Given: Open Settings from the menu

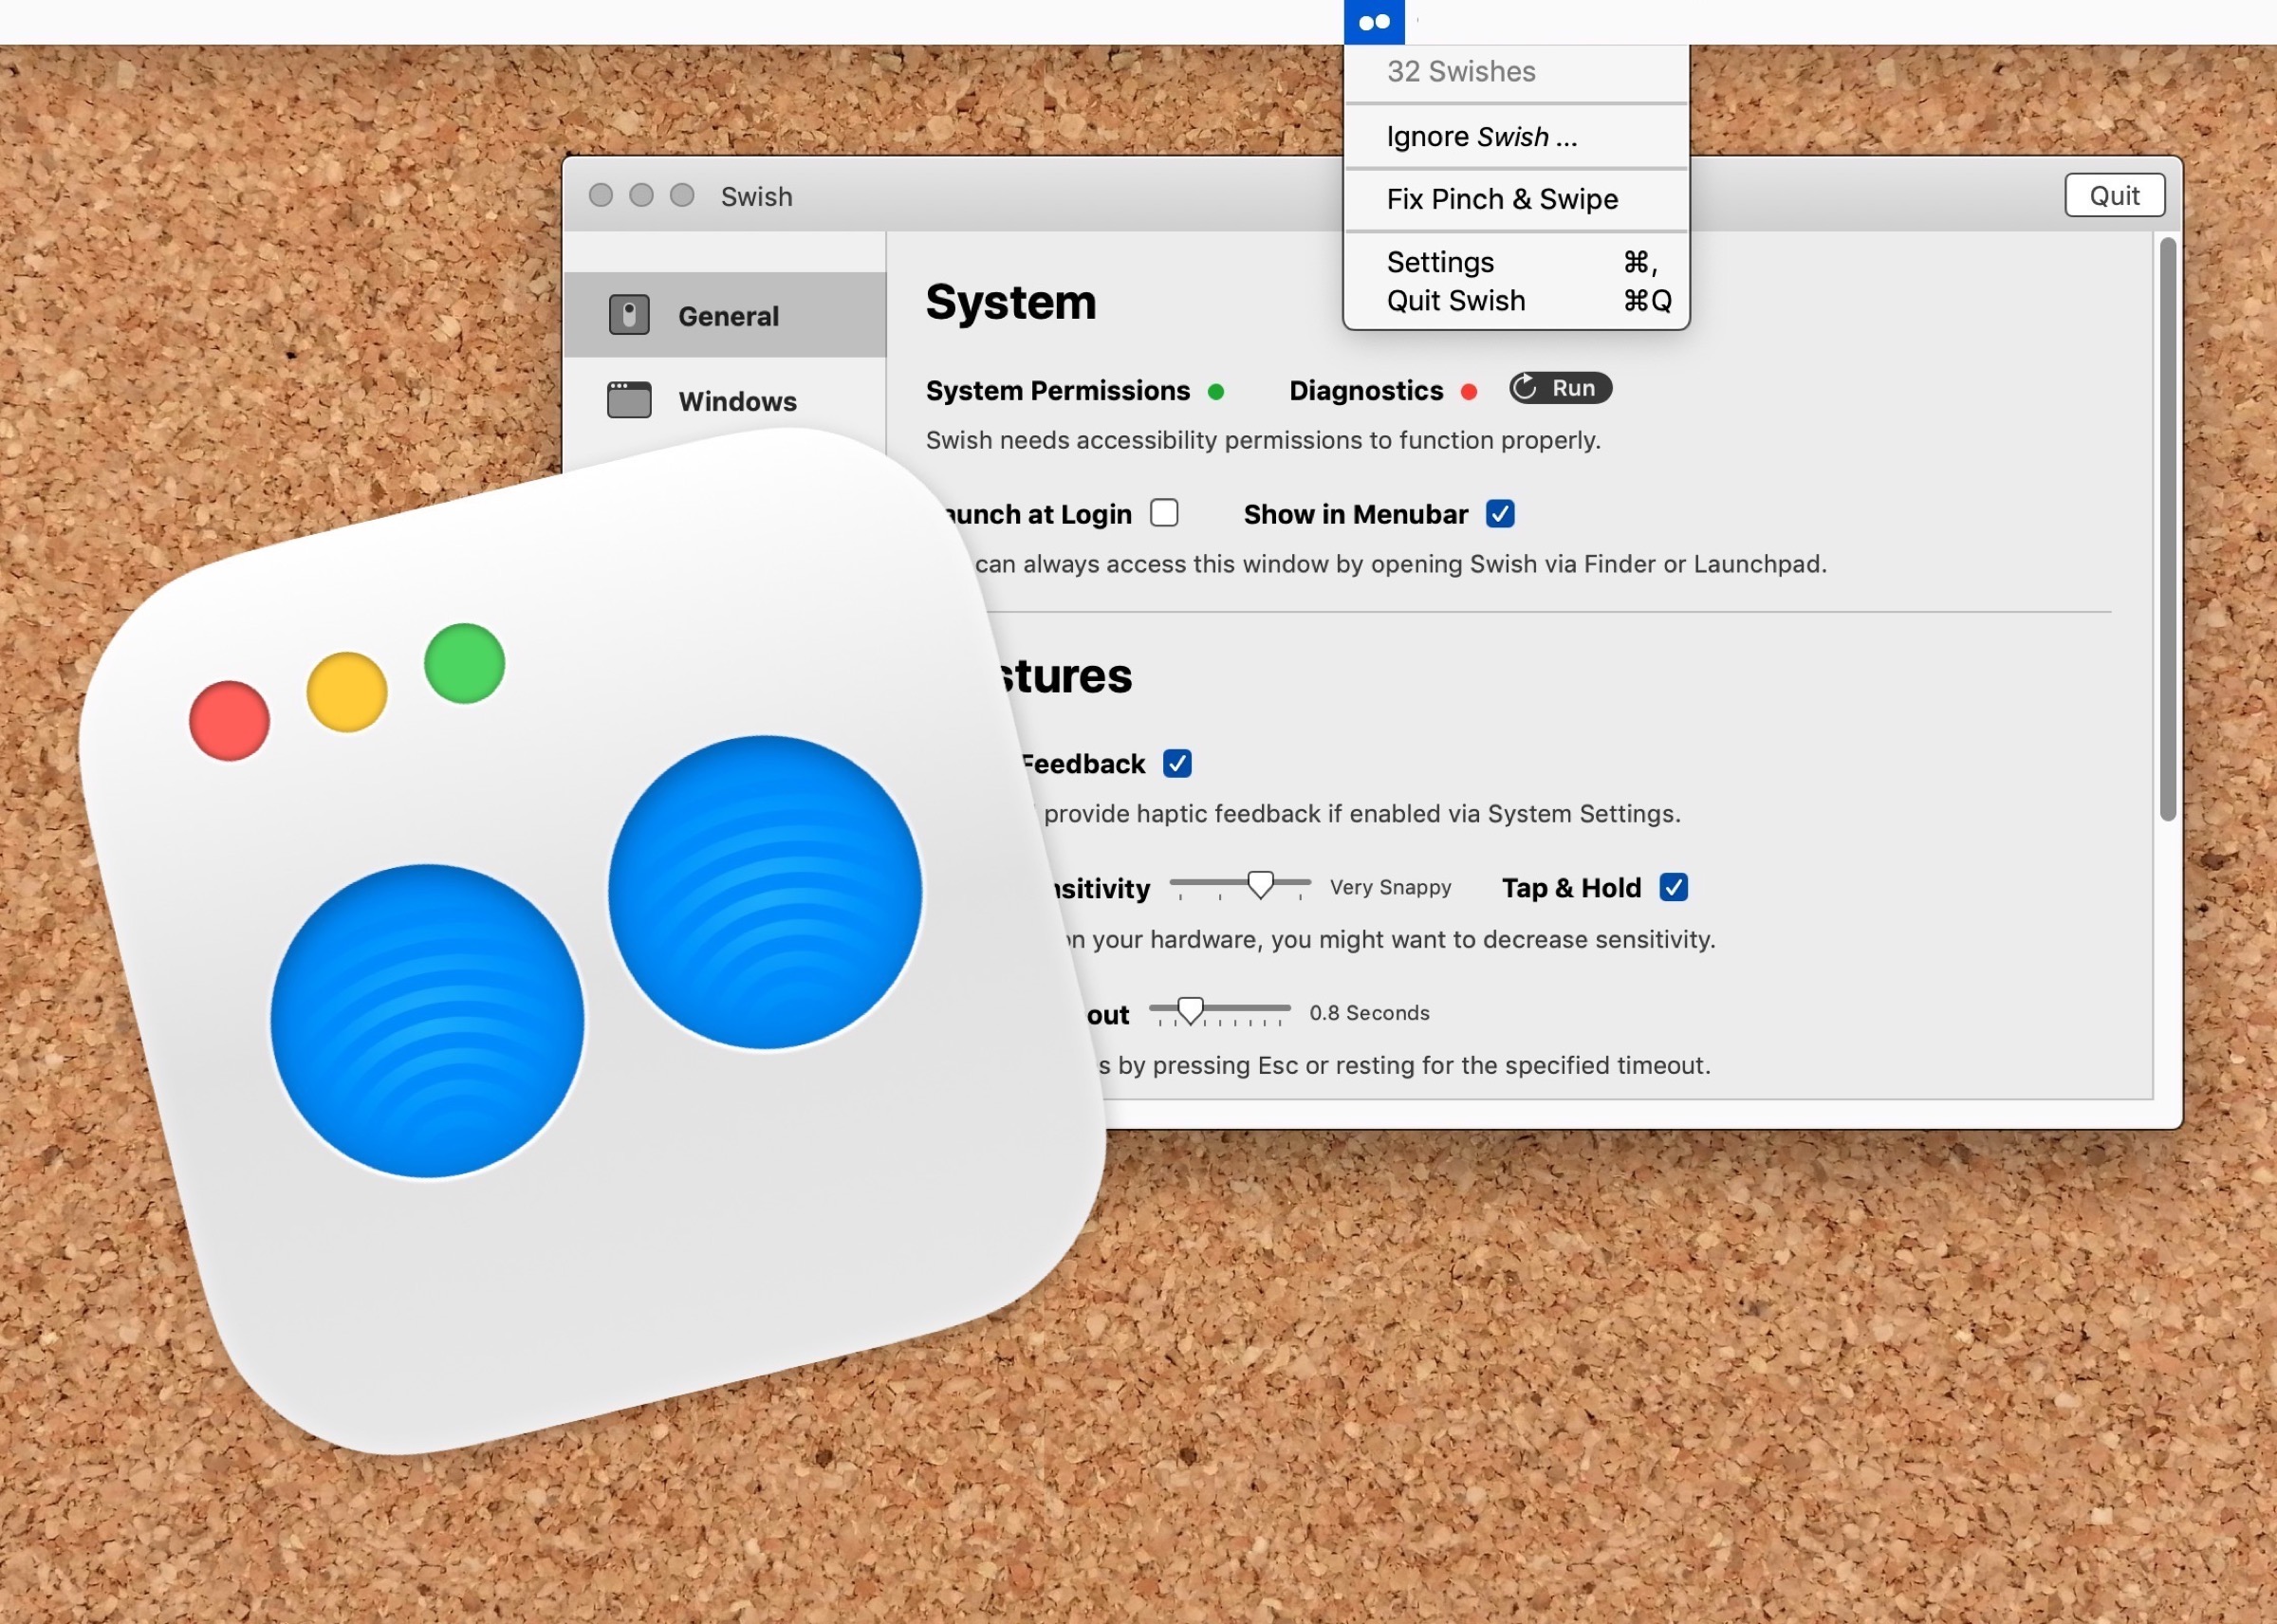Looking at the screenshot, I should tap(1440, 262).
